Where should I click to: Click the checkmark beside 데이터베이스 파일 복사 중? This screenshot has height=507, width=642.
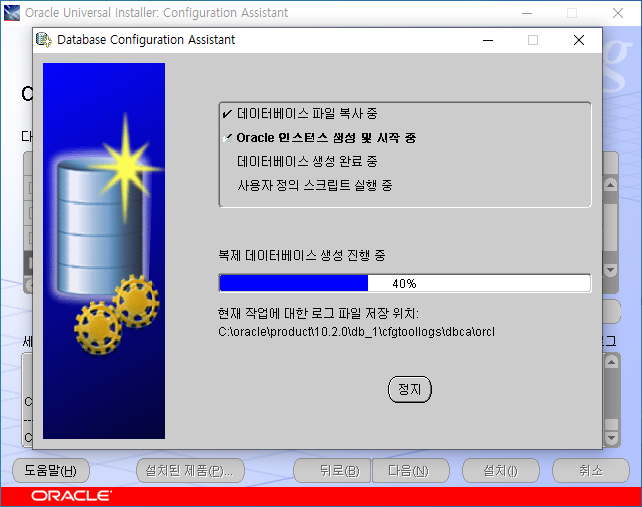(x=227, y=114)
